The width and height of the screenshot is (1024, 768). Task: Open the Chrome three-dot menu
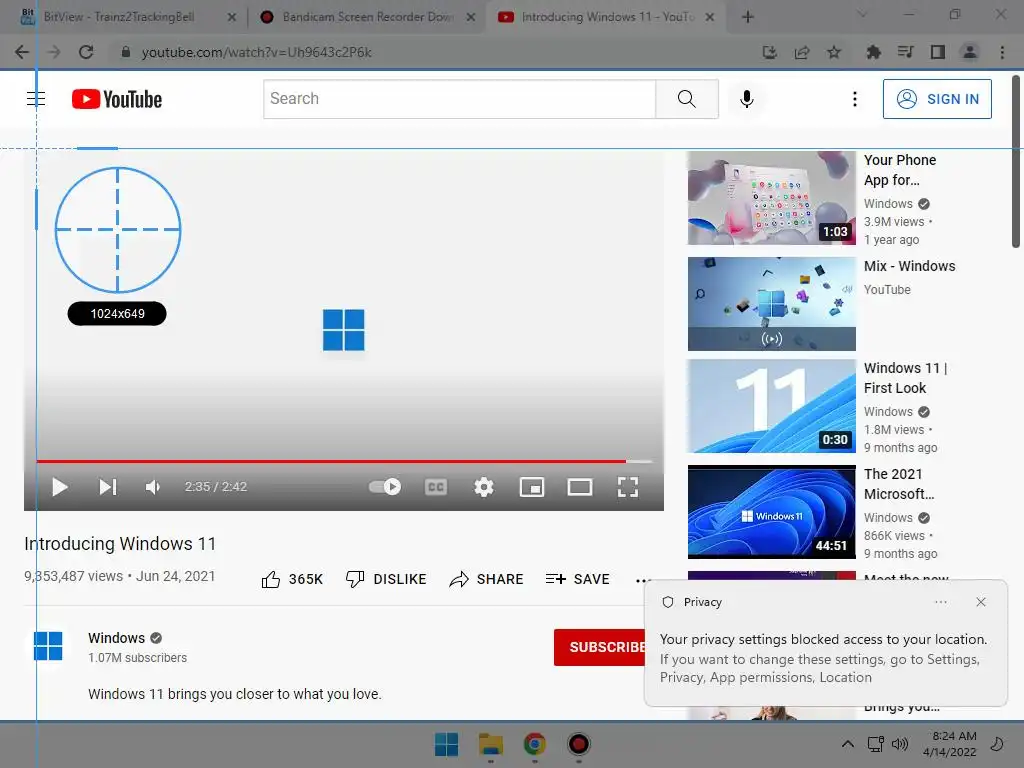click(1002, 52)
